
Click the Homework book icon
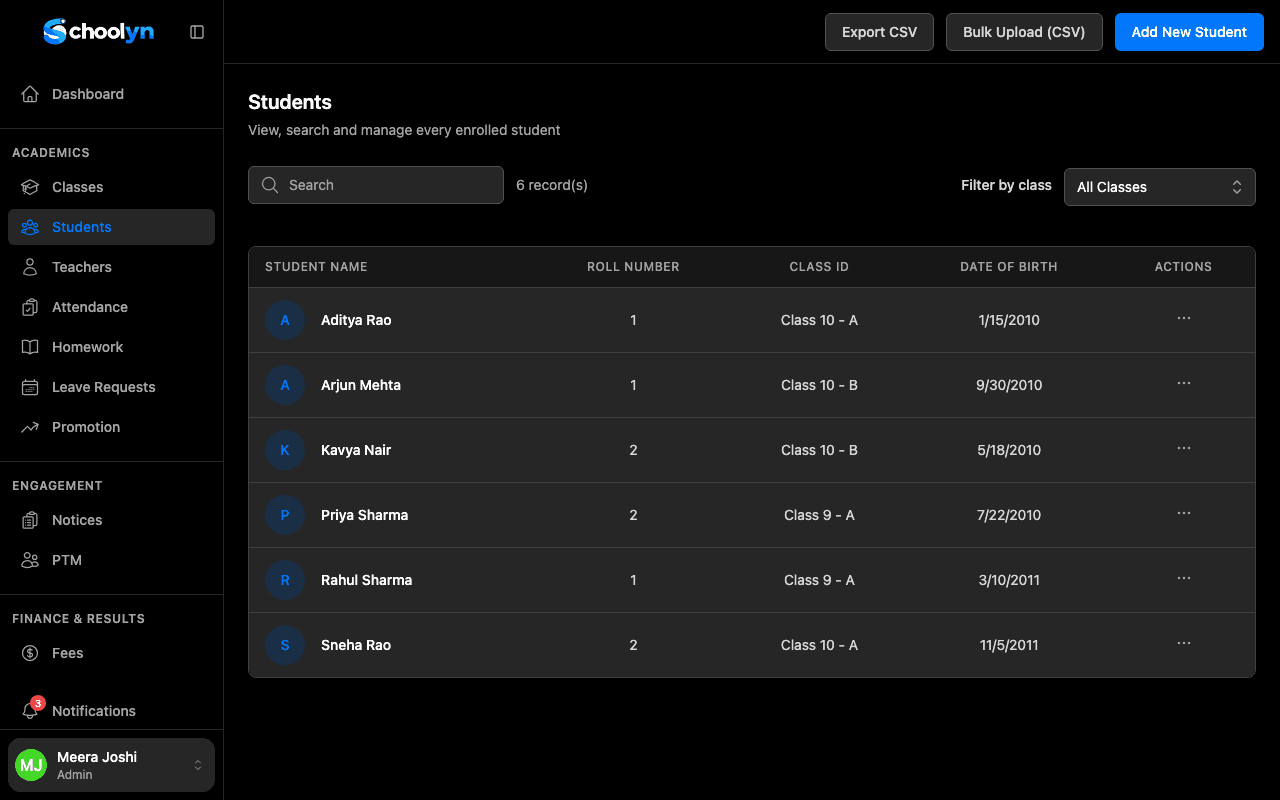point(30,347)
